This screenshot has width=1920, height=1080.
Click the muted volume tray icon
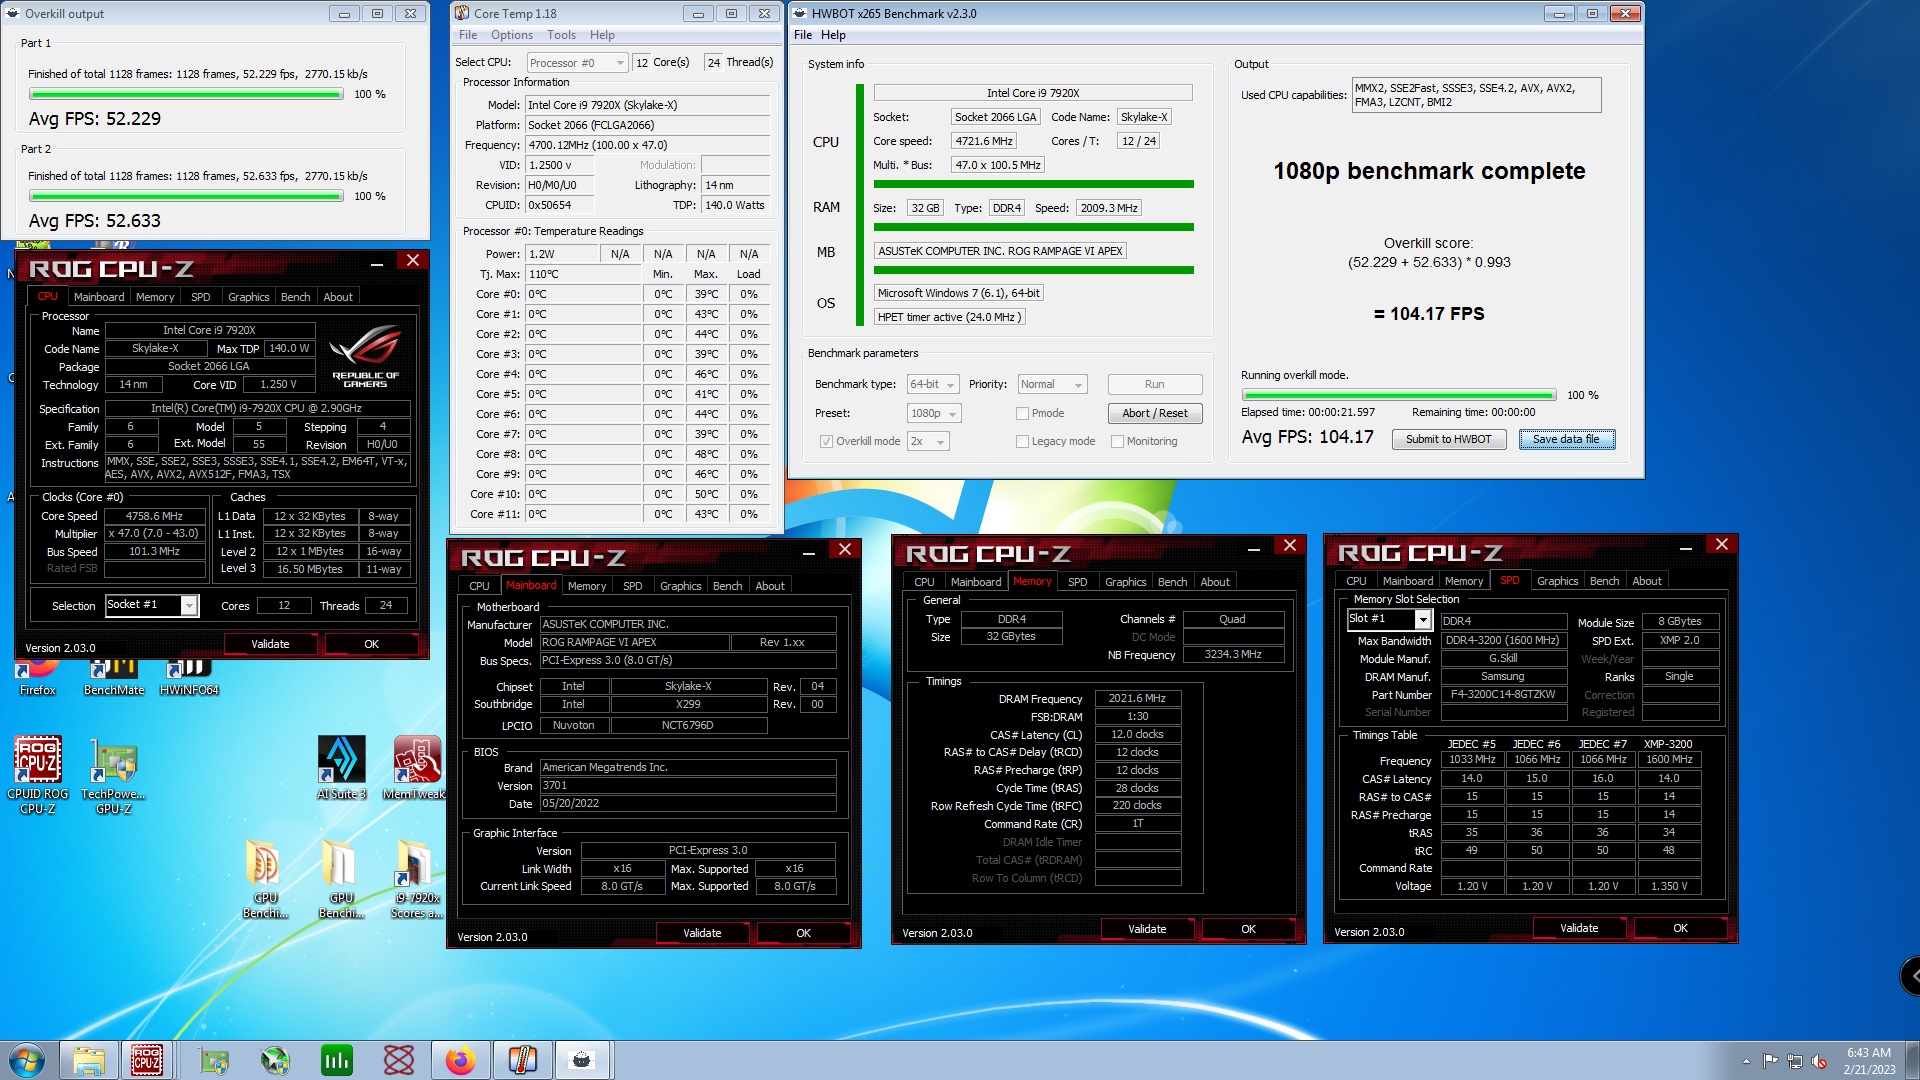pyautogui.click(x=1818, y=1061)
